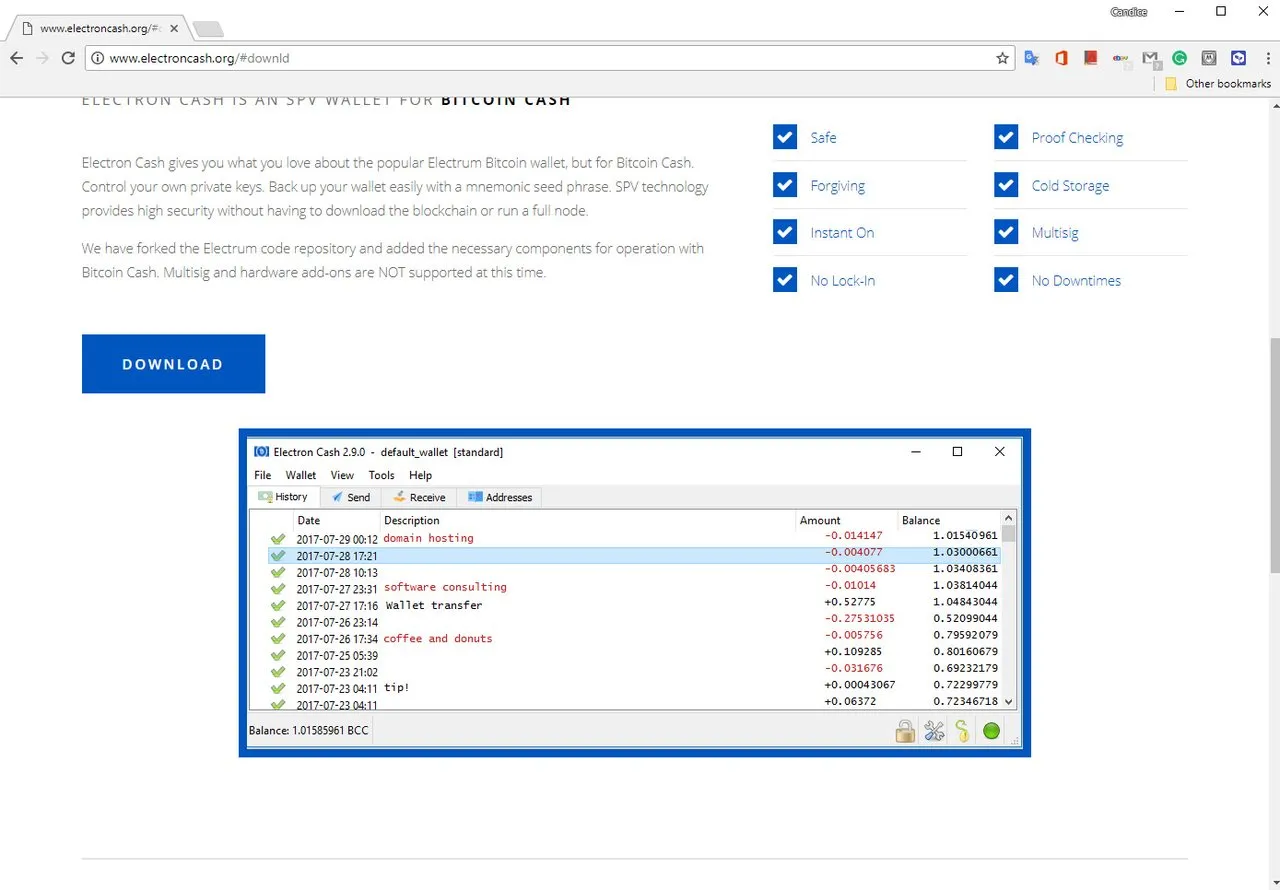Reload the electroncash.org page

(x=68, y=58)
